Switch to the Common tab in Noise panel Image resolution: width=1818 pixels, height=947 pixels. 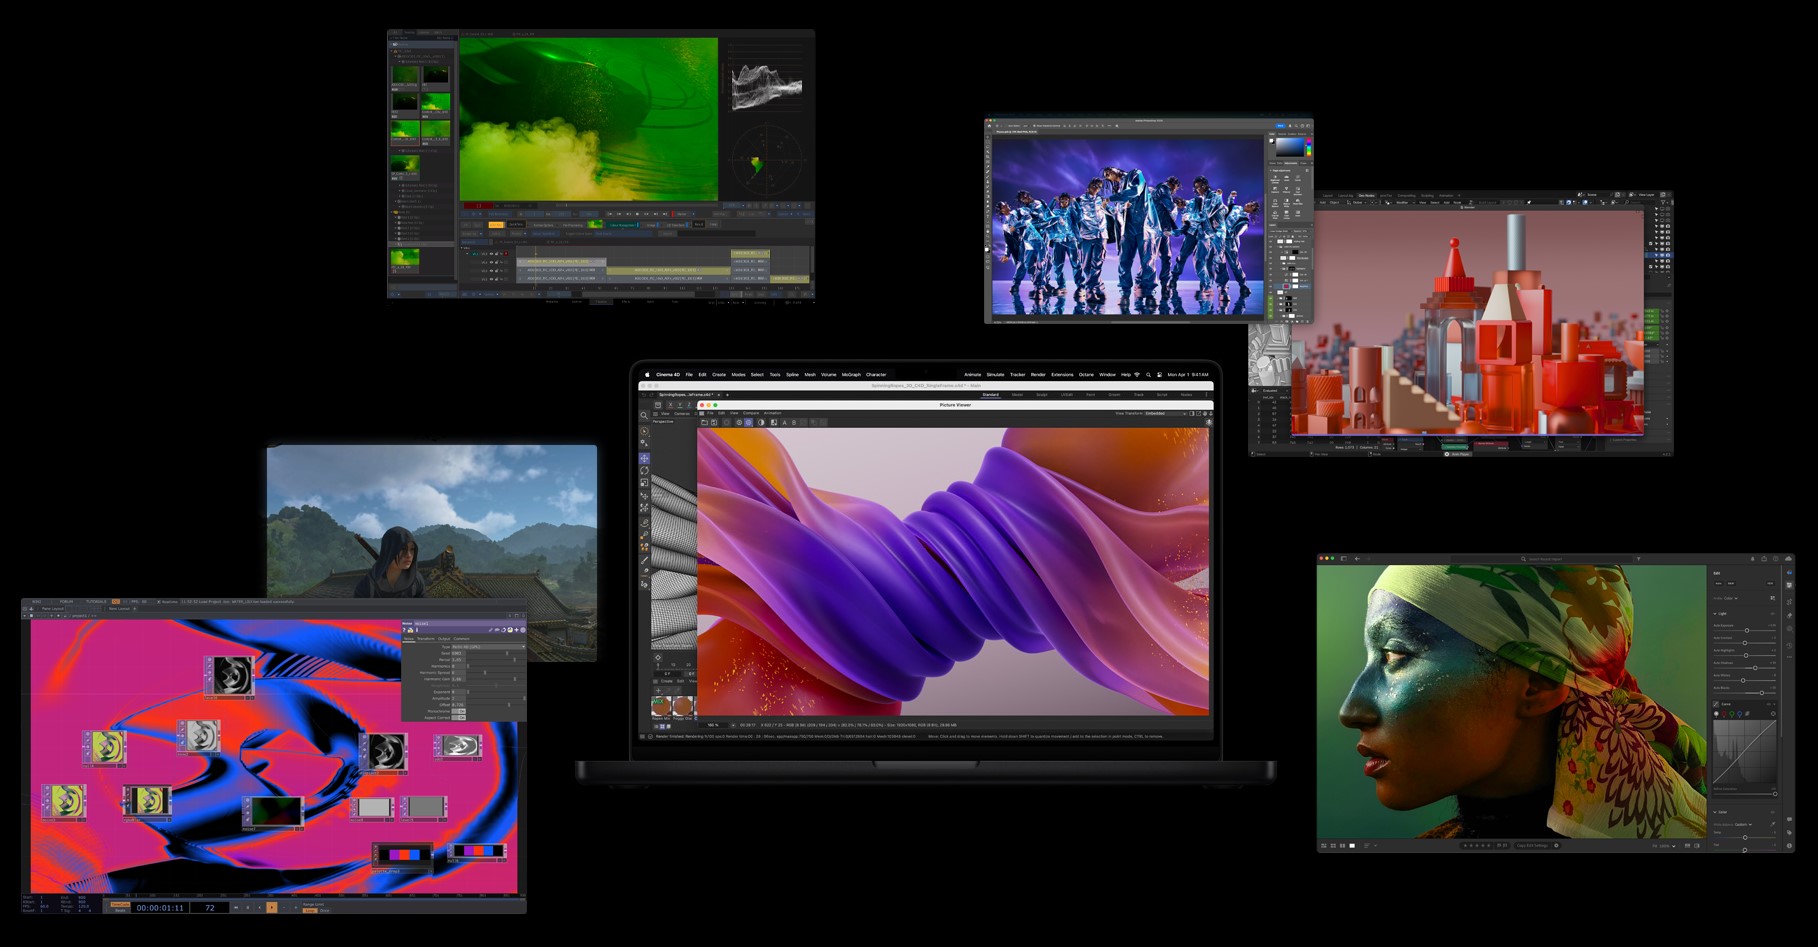point(461,639)
